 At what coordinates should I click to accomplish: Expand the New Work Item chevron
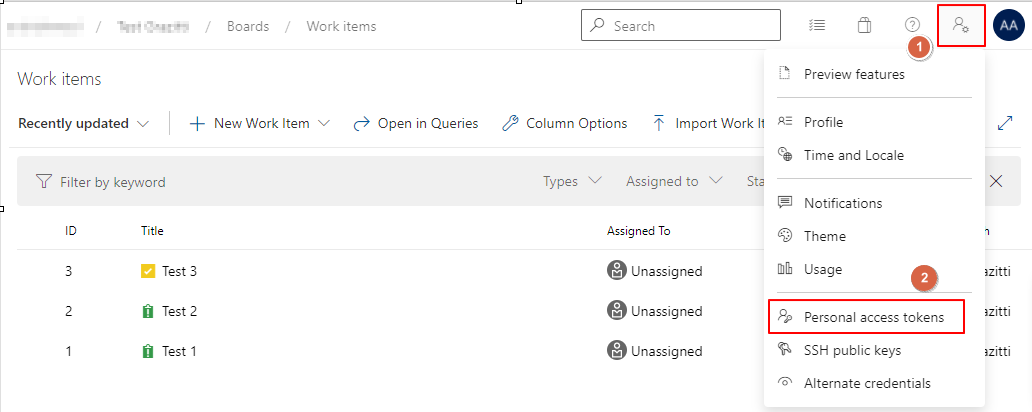(x=324, y=124)
